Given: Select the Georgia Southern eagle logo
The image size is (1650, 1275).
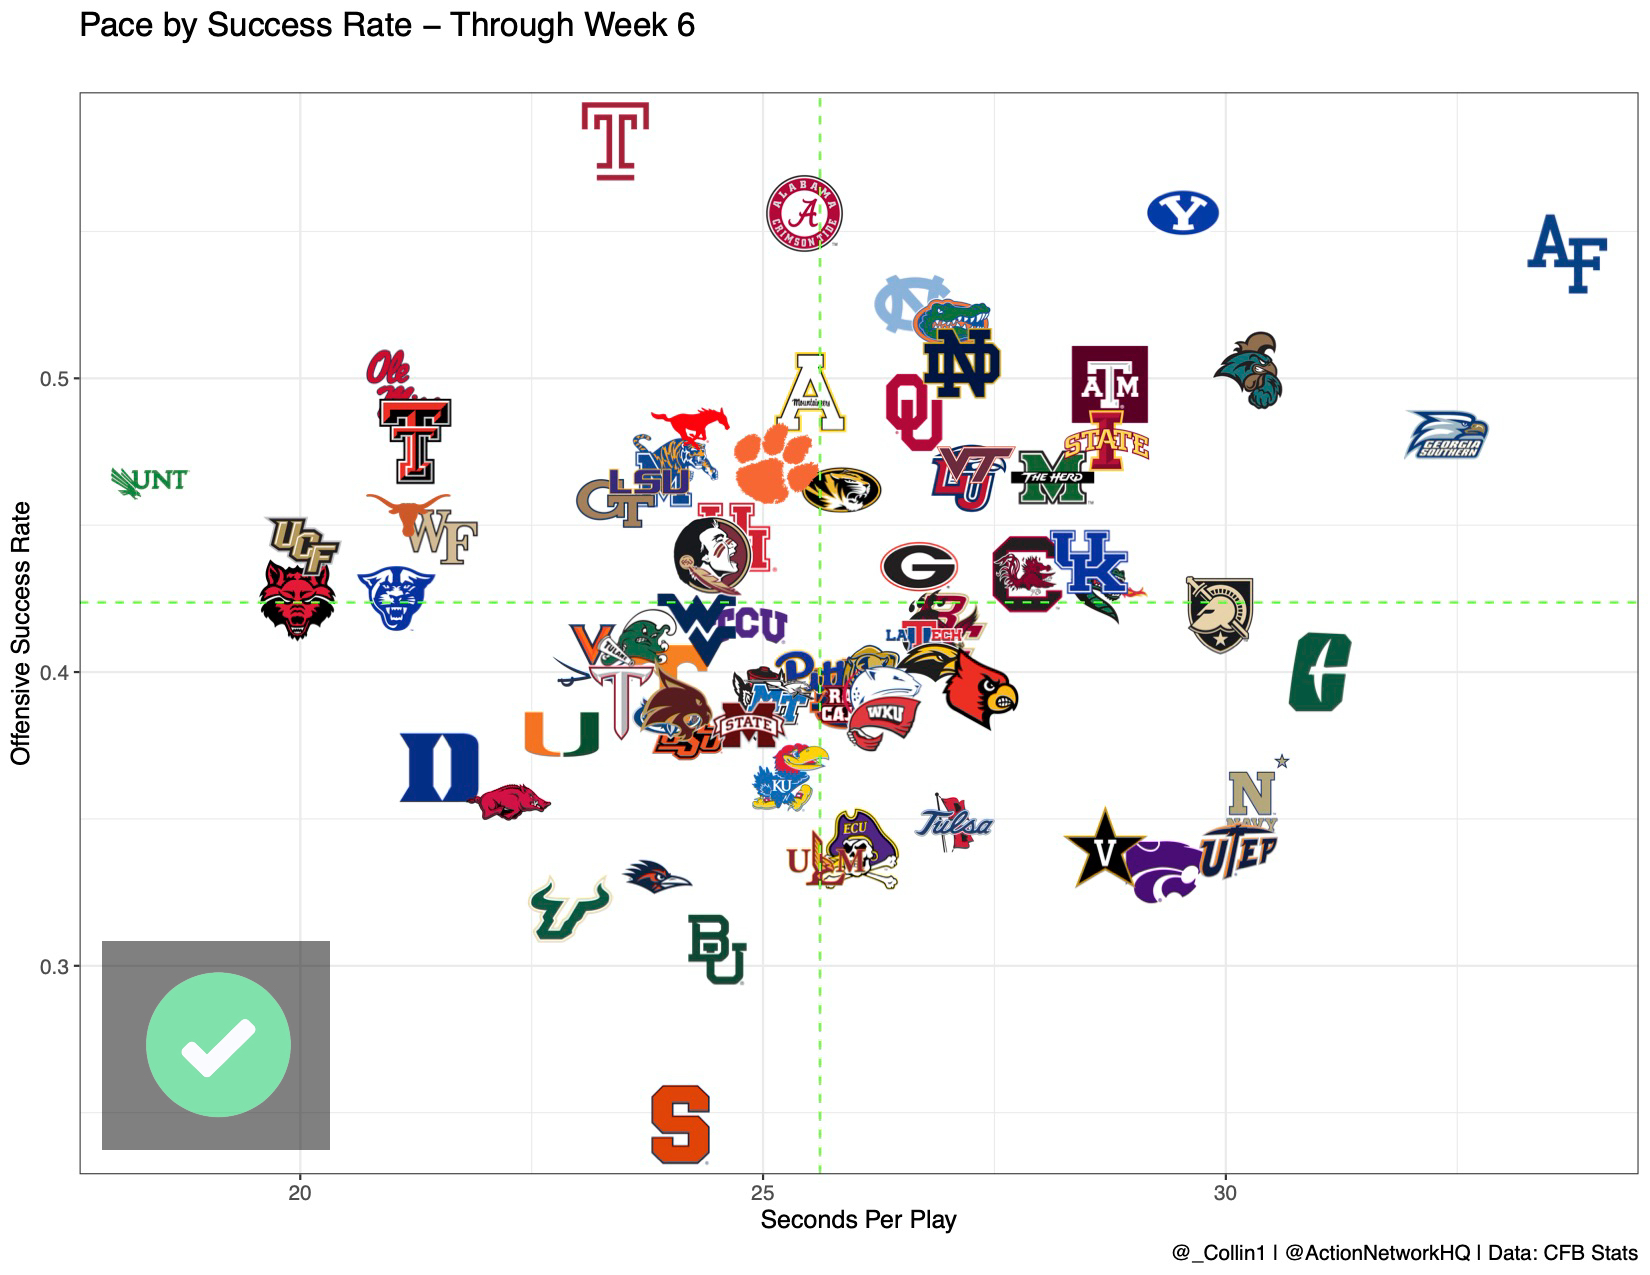Looking at the screenshot, I should [1447, 435].
